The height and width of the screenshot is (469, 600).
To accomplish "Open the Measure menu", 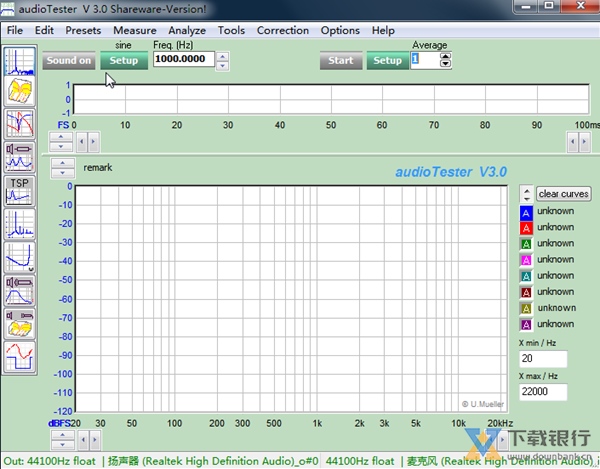I will tap(134, 30).
